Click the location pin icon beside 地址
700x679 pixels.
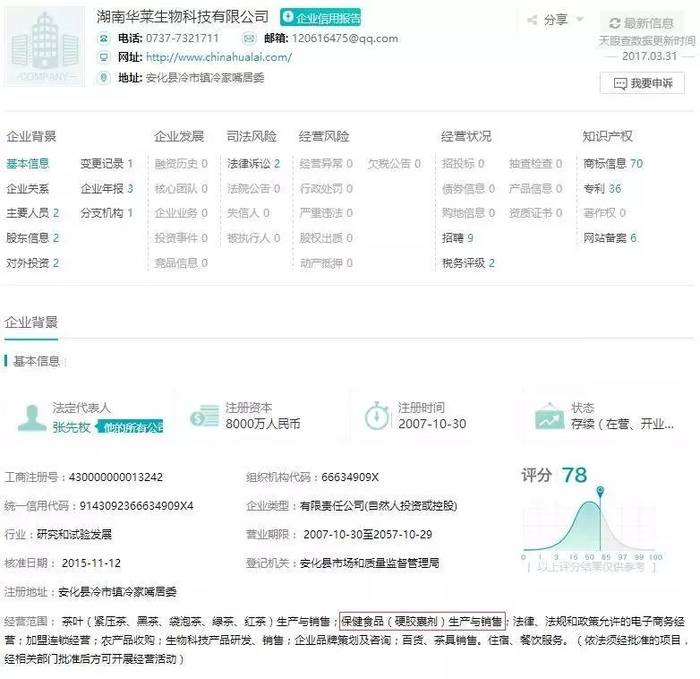point(104,78)
